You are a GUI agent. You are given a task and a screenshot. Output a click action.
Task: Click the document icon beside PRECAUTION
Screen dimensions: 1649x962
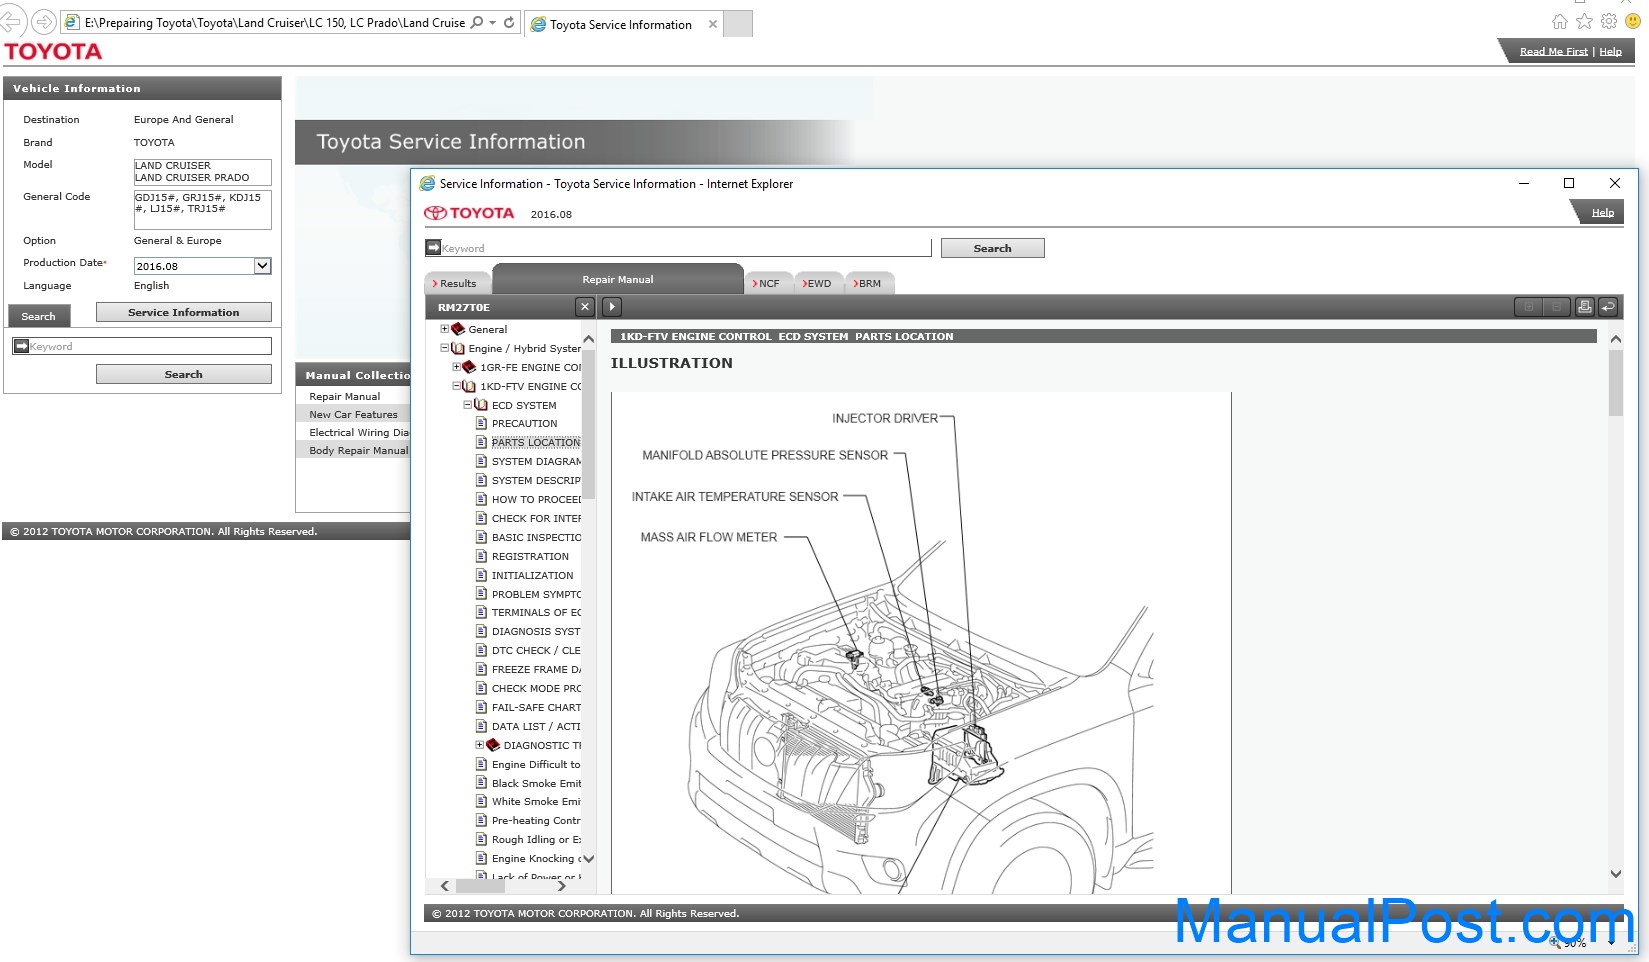click(x=481, y=423)
